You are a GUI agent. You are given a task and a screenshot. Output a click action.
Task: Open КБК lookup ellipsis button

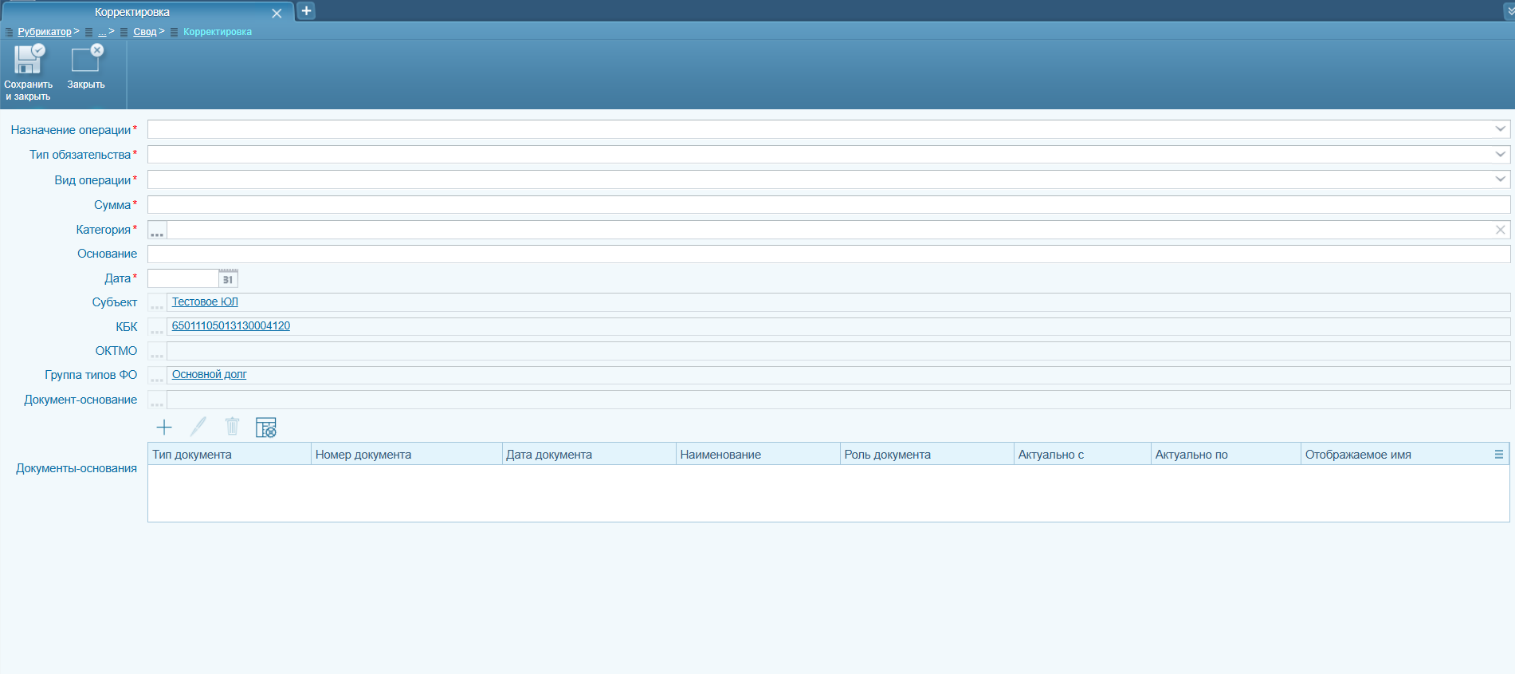(157, 327)
